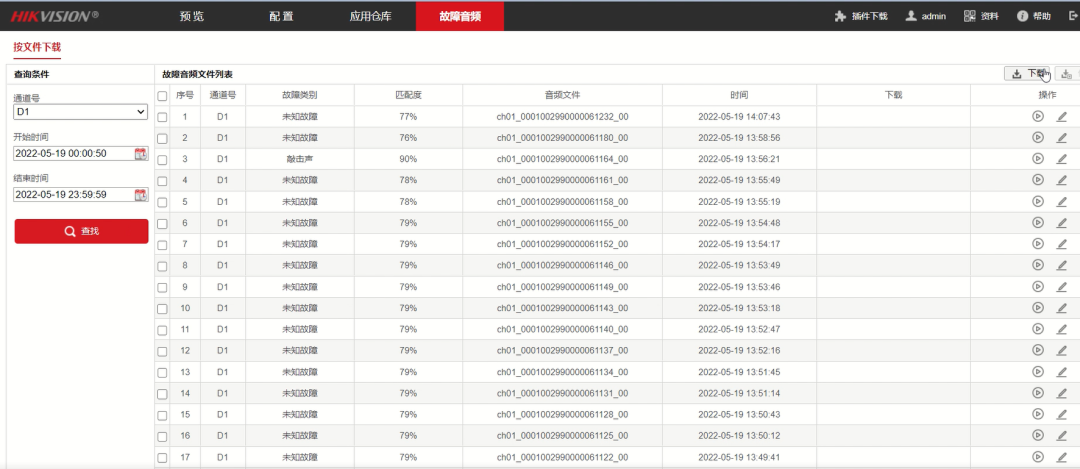The height and width of the screenshot is (469, 1080).
Task: Open calendar picker for 结束时间
Action: click(x=141, y=194)
